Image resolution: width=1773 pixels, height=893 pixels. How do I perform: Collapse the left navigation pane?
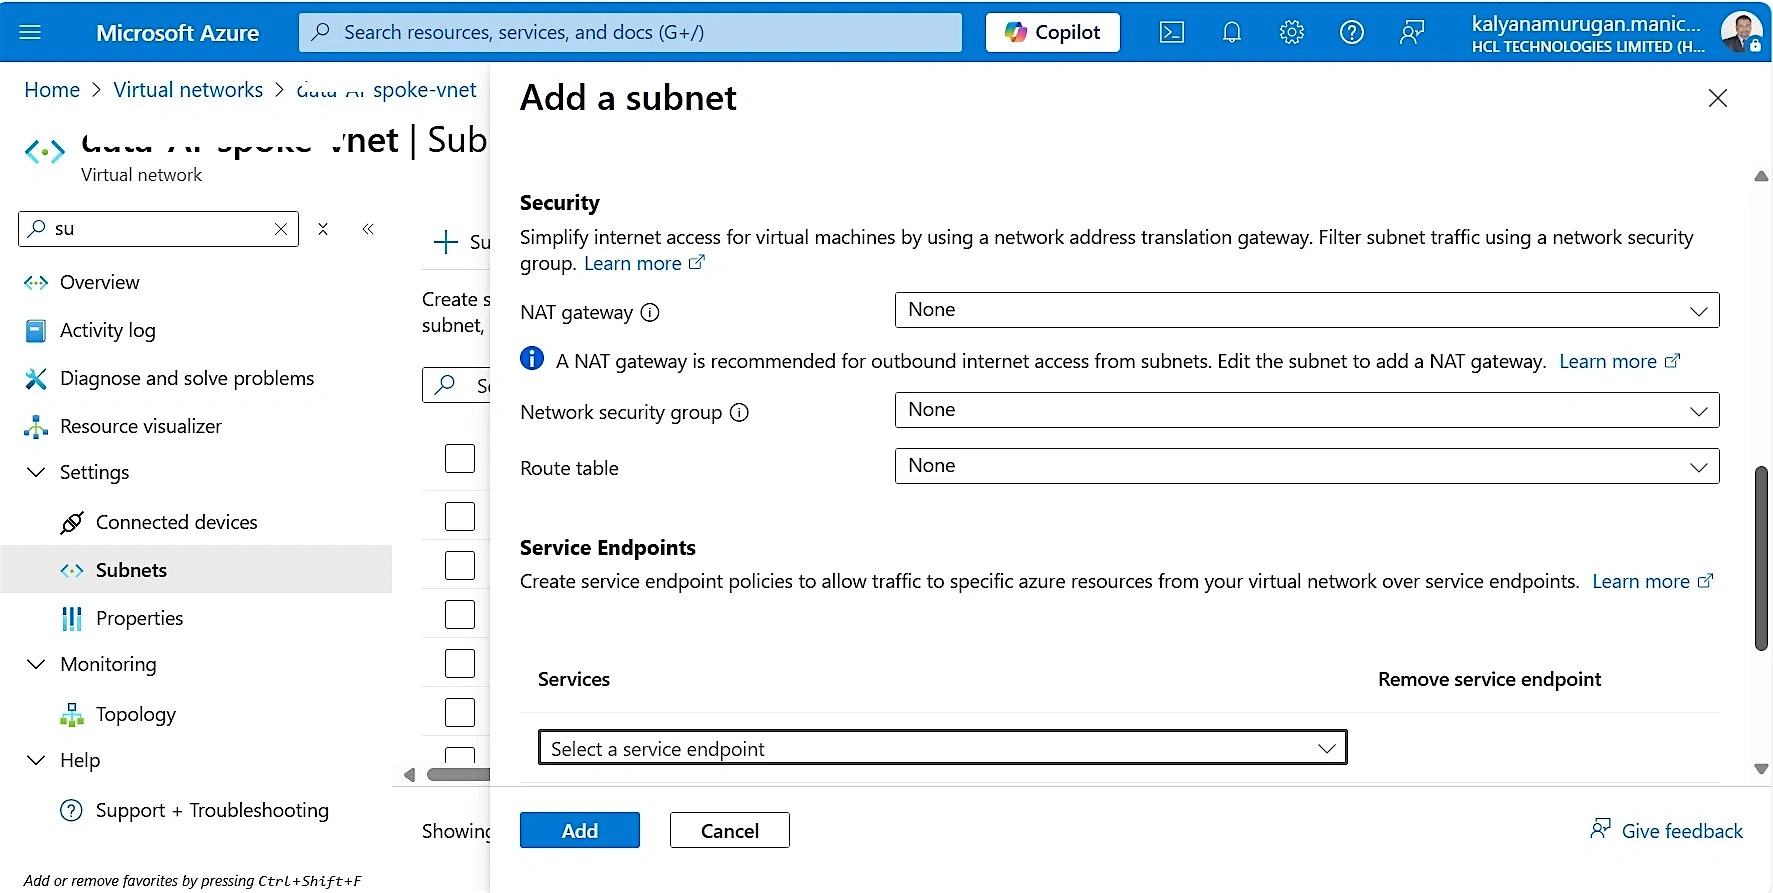point(368,229)
